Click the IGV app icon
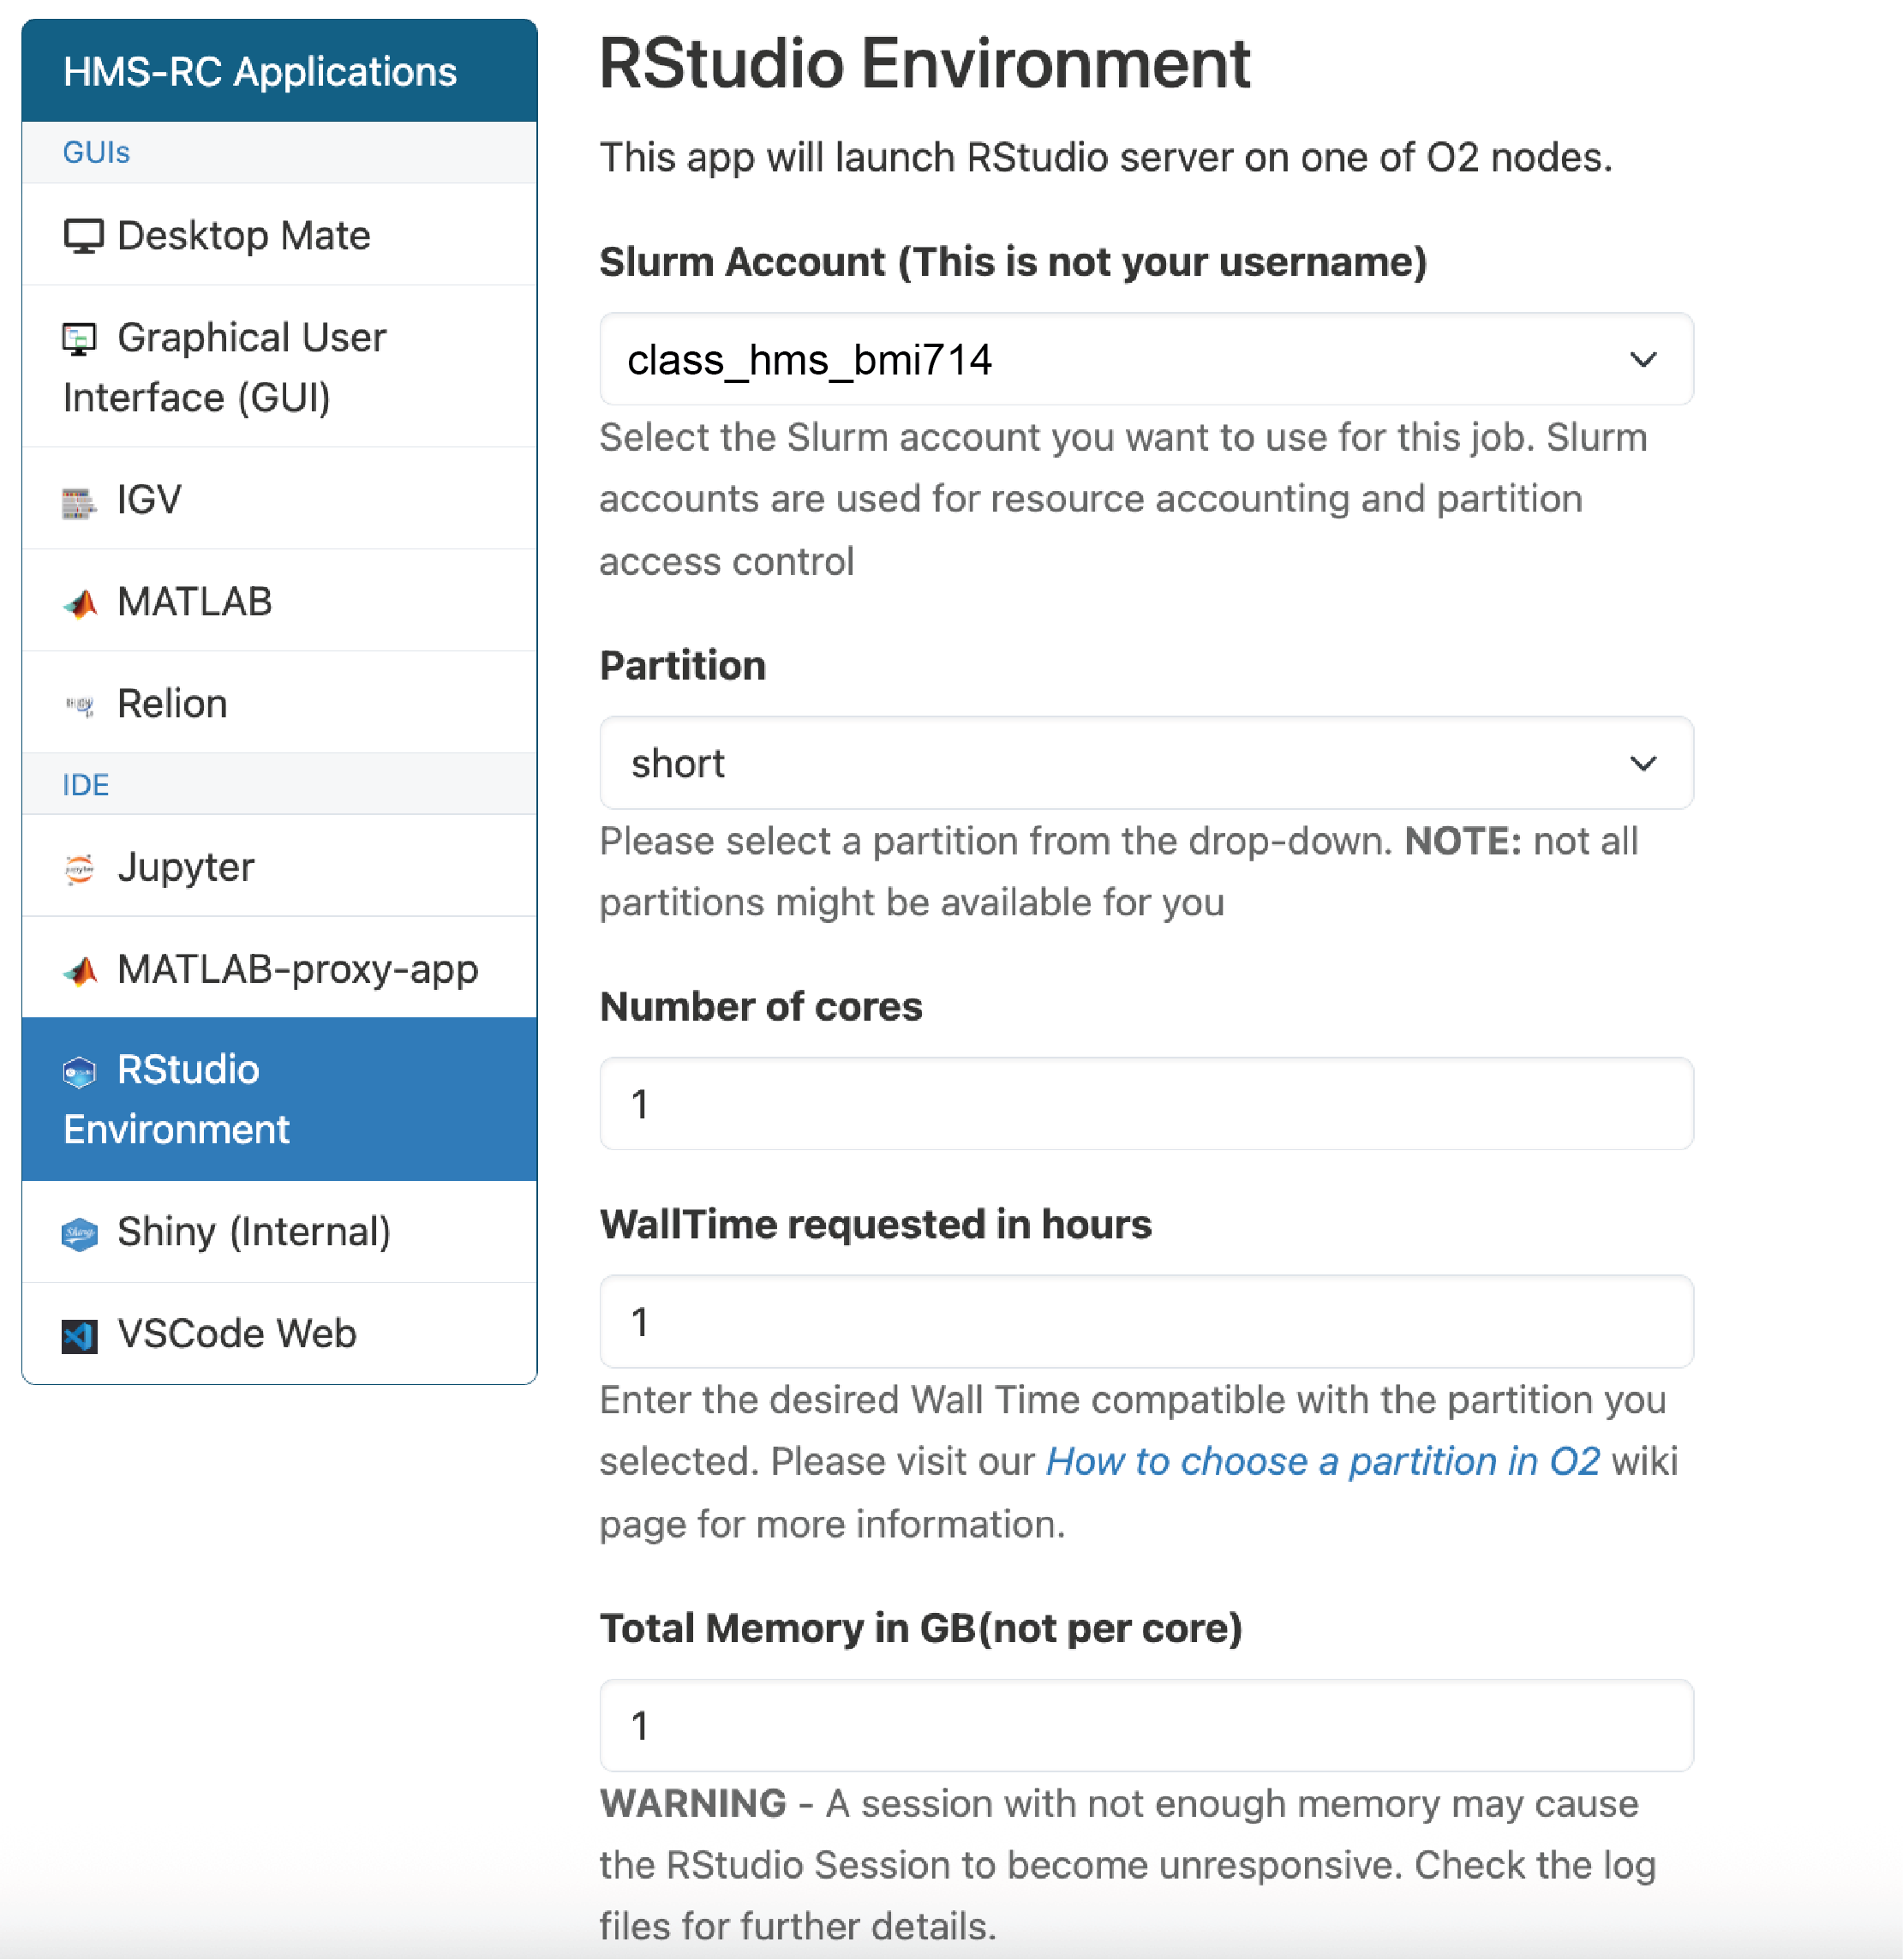1903x1960 pixels. pyautogui.click(x=79, y=503)
